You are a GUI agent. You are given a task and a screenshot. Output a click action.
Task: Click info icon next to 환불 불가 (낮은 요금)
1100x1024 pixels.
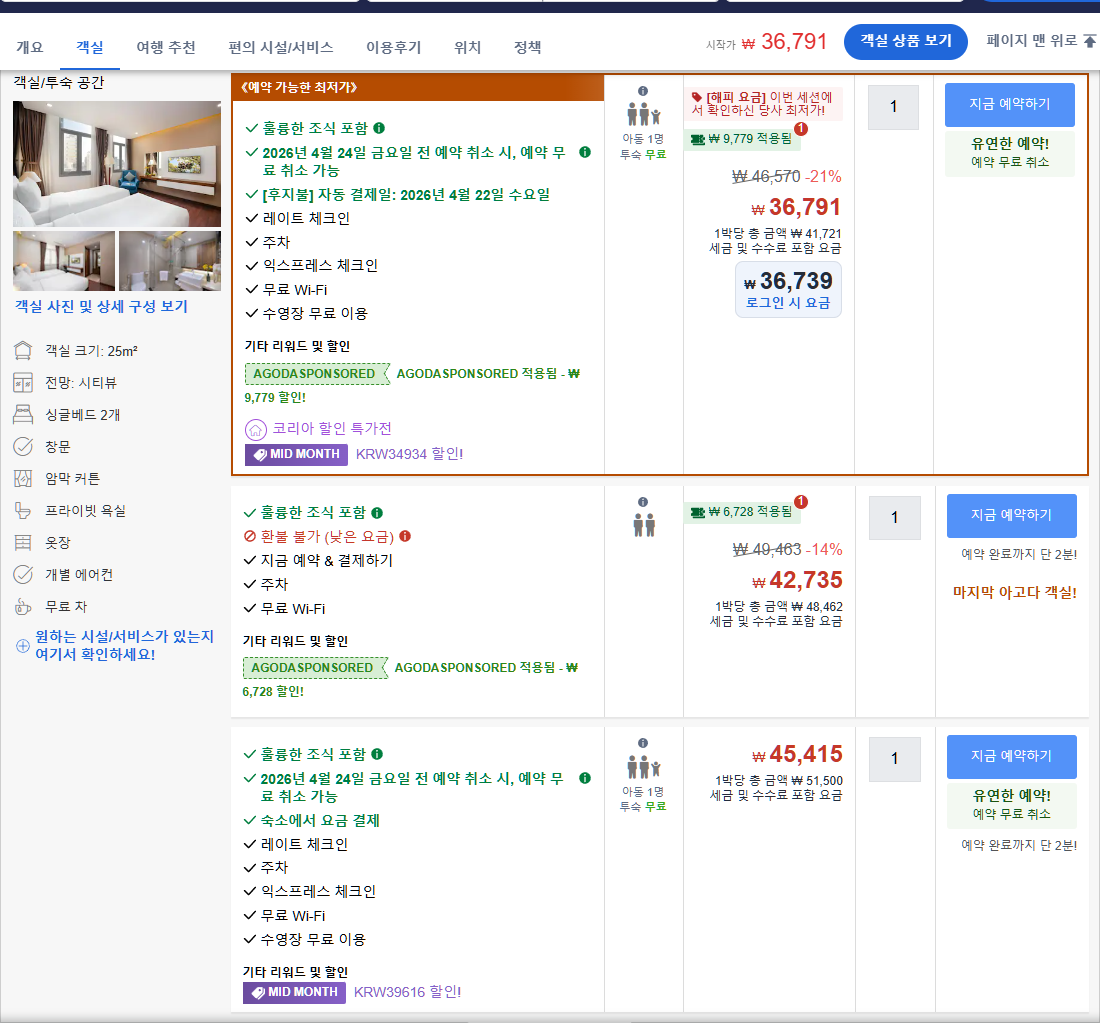[x=405, y=537]
